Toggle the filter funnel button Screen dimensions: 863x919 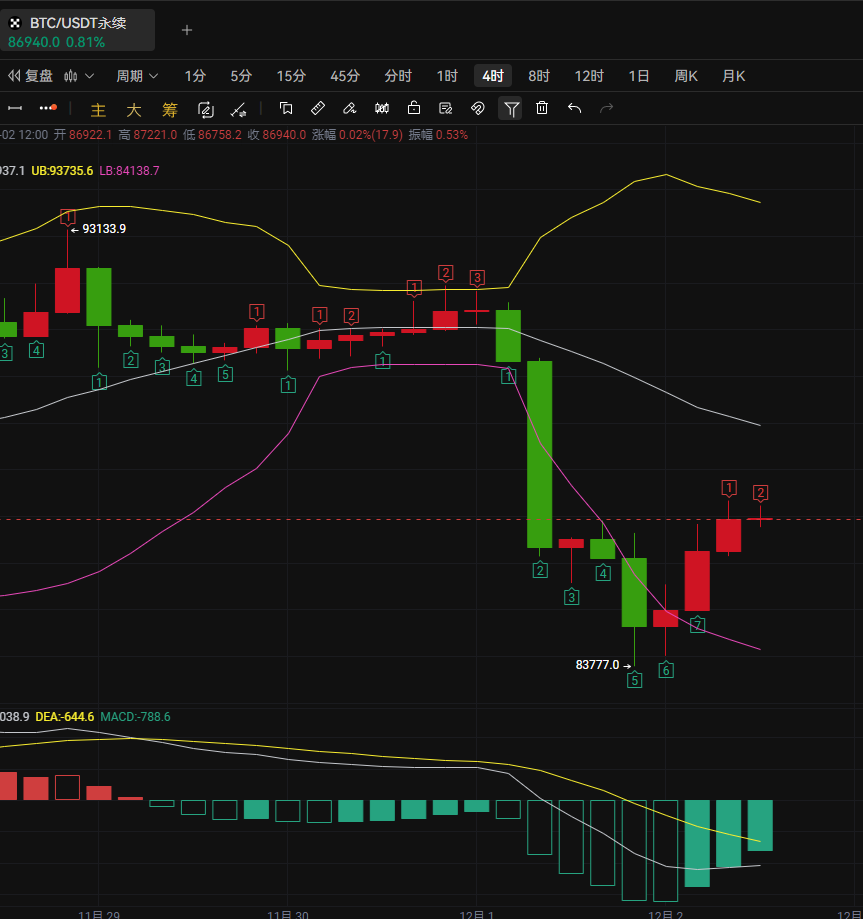click(511, 109)
